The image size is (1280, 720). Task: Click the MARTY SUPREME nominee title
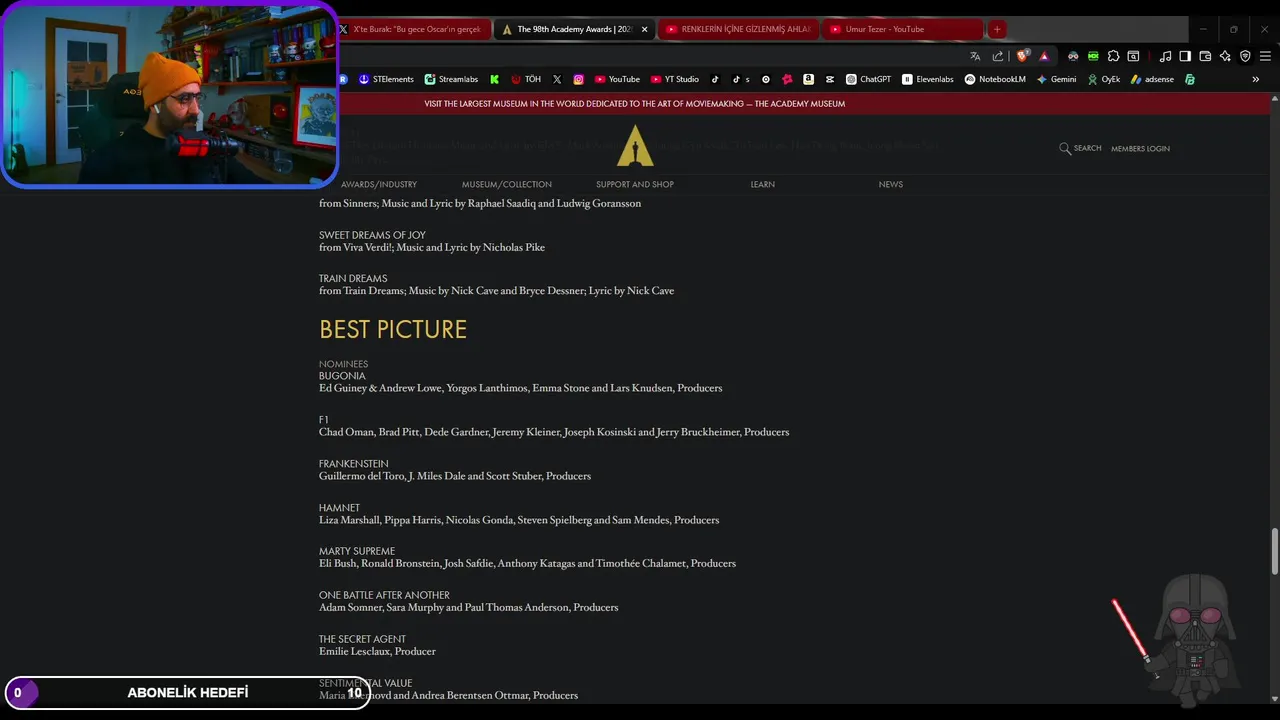tap(357, 551)
